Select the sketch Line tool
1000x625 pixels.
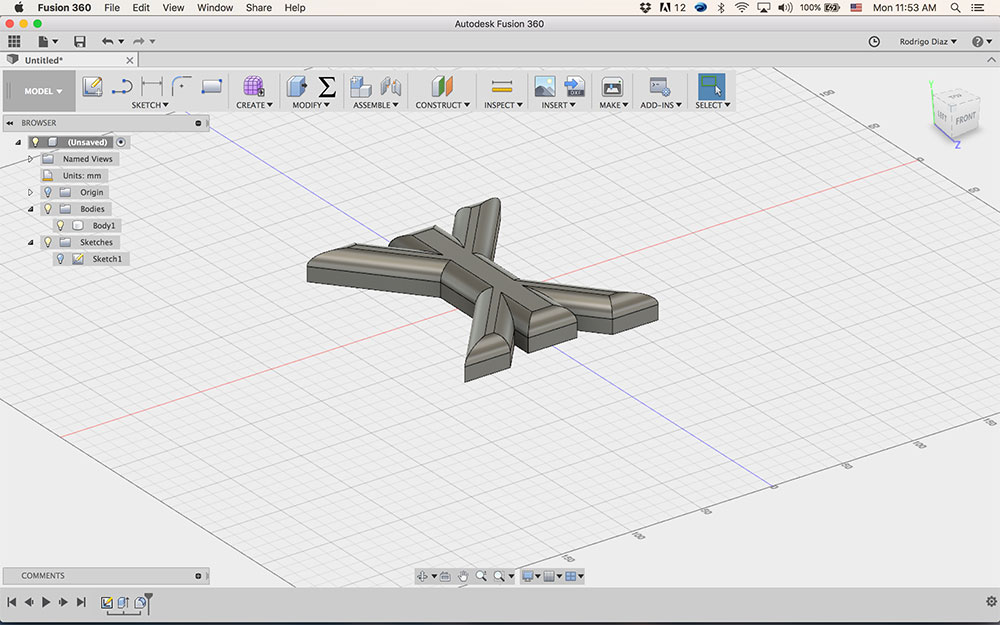(122, 86)
